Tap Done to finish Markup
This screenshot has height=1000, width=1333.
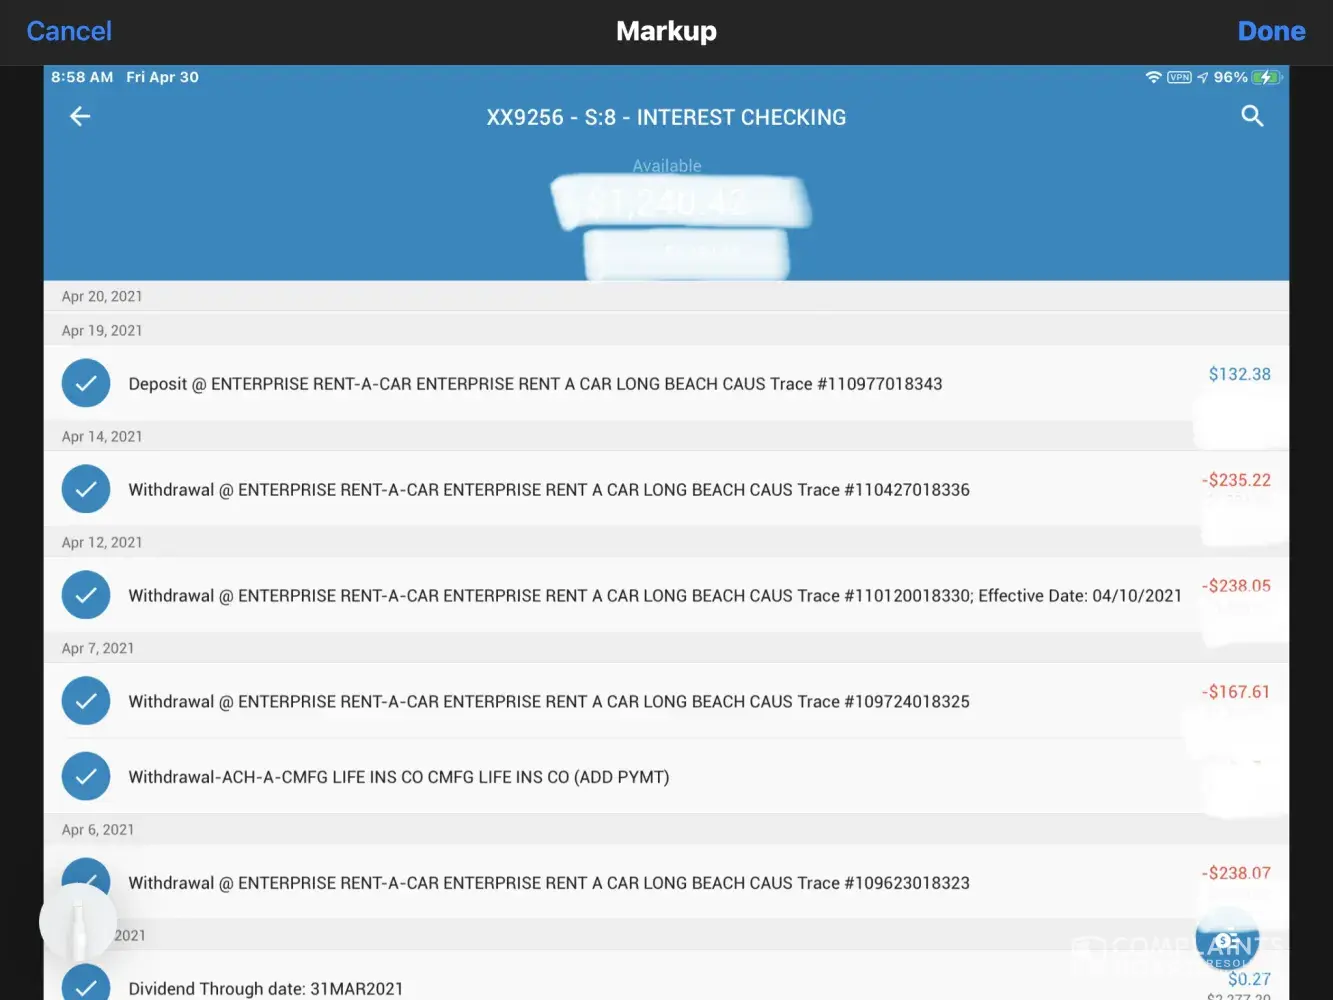(1271, 31)
